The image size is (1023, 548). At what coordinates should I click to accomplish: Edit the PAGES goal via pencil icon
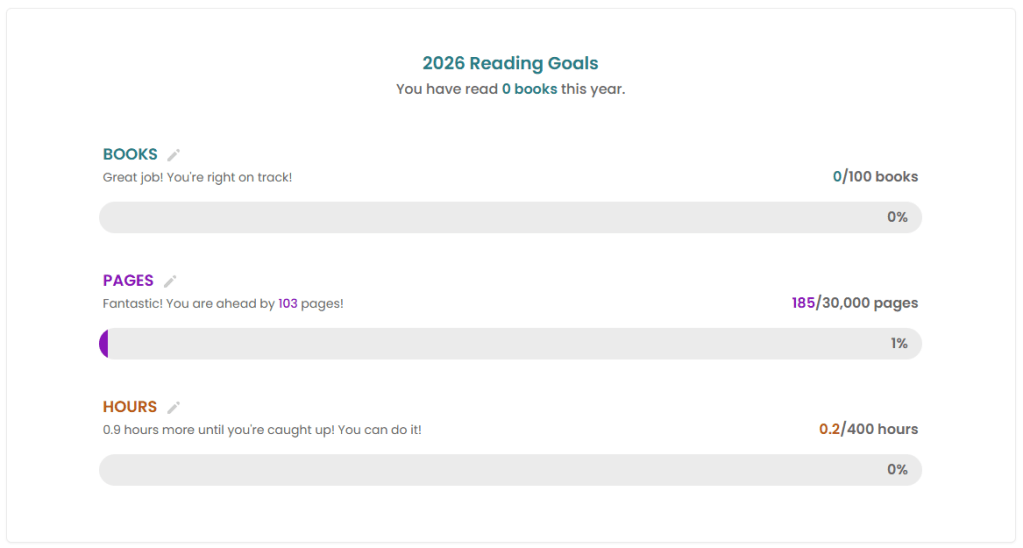click(170, 281)
